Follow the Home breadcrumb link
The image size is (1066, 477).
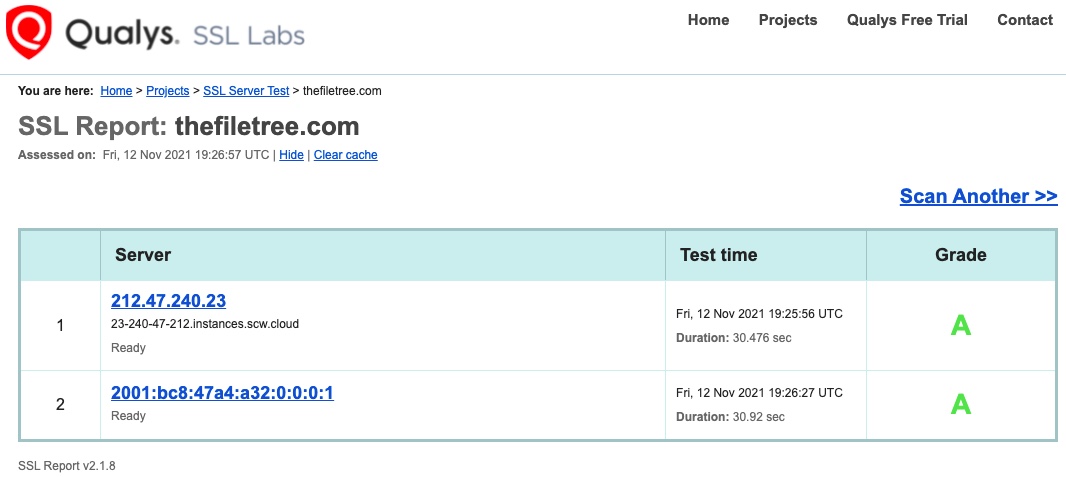pyautogui.click(x=116, y=90)
